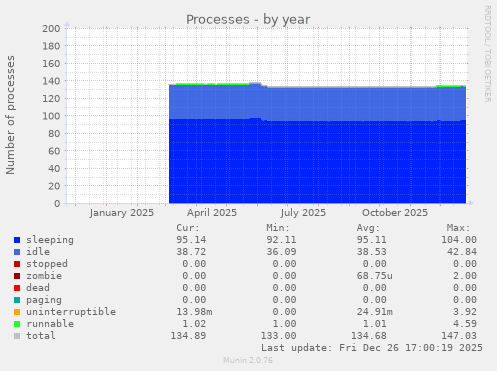497x371 pixels.
Task: Click sleeping minimum value 92.11
Action: point(281,240)
